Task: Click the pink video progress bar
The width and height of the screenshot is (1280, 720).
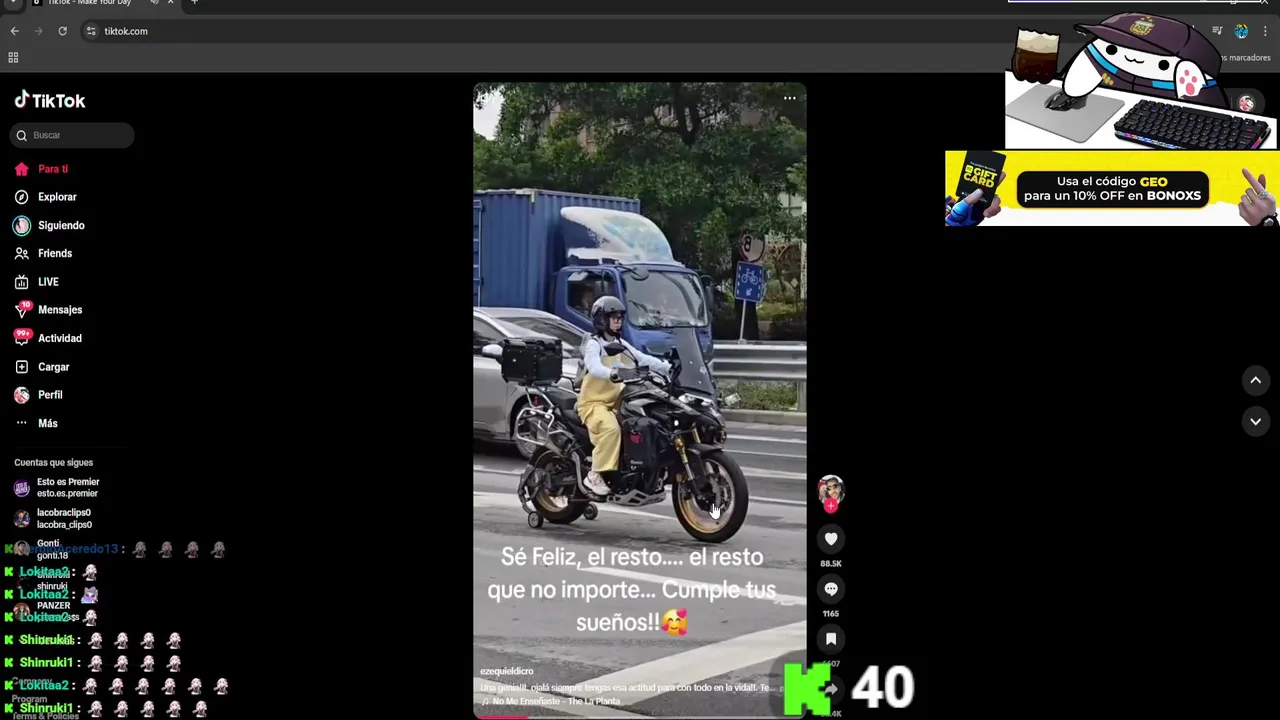Action: pos(500,716)
